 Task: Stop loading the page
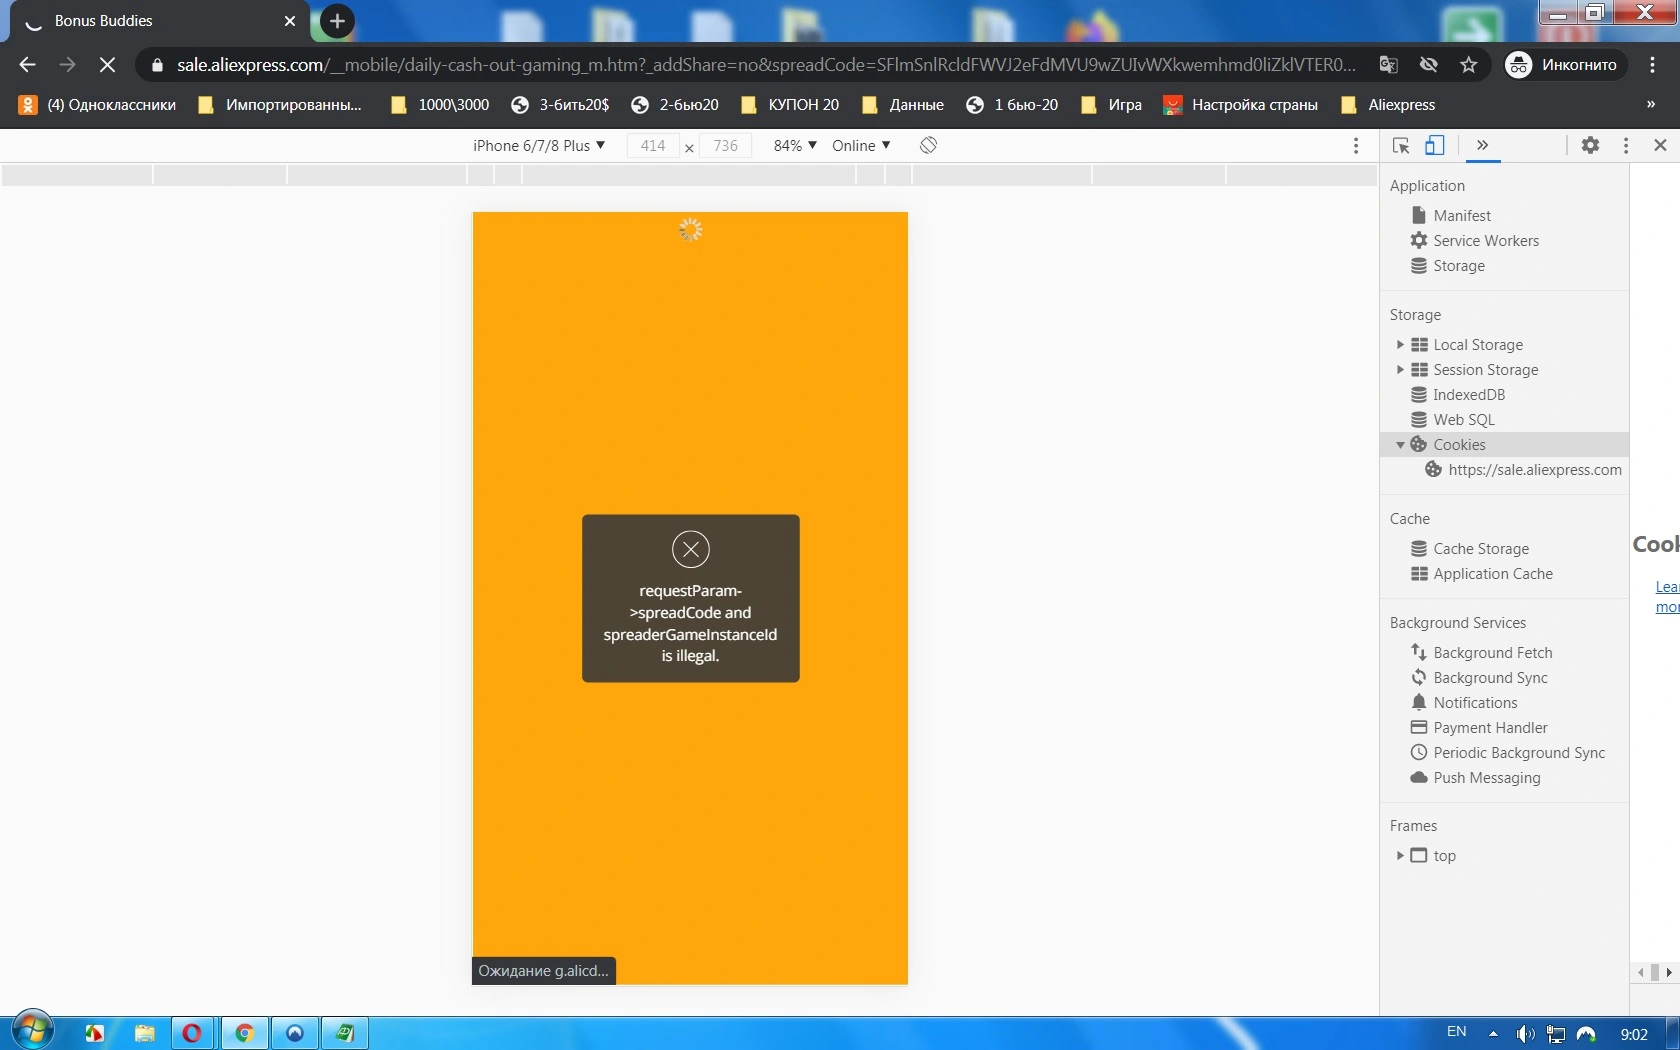(107, 65)
